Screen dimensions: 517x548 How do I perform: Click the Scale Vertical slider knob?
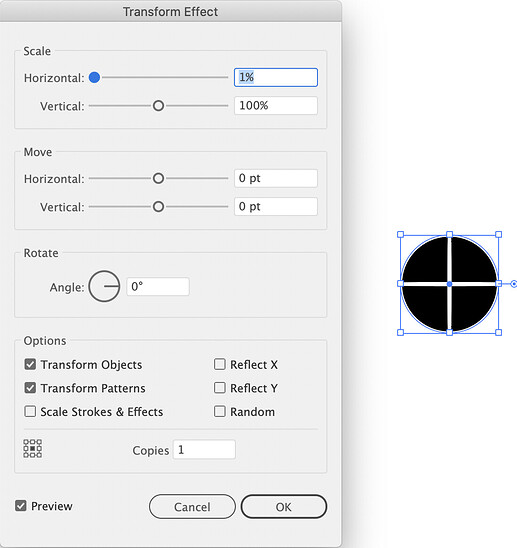point(158,106)
